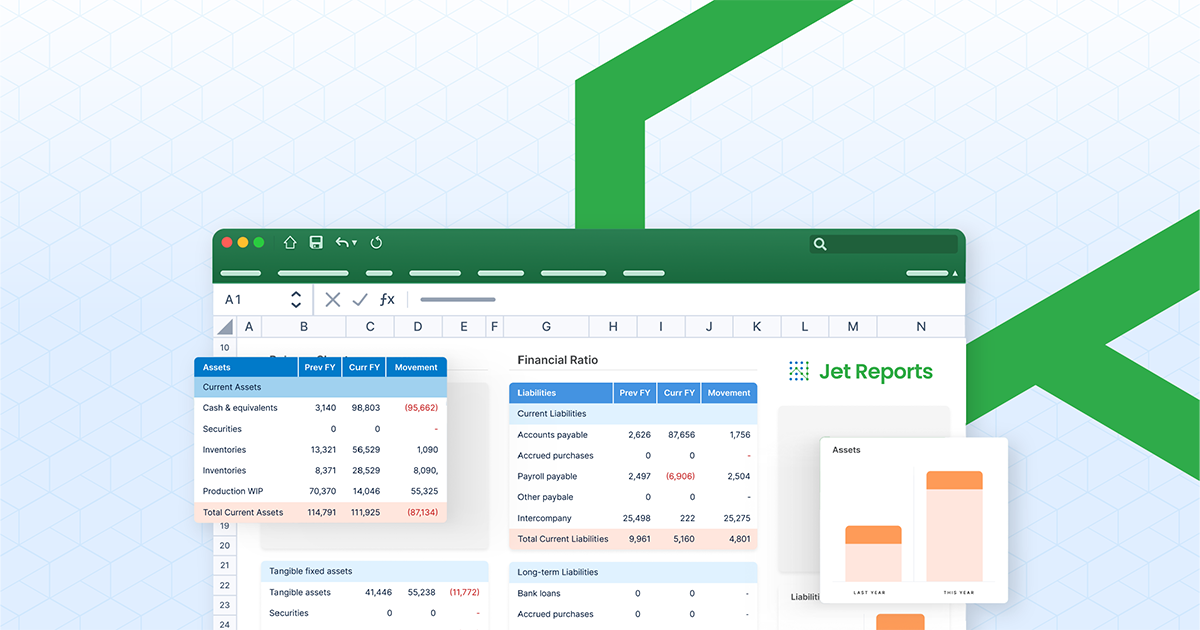Click the Save icon in the title bar
This screenshot has height=630, width=1200.
[x=316, y=242]
